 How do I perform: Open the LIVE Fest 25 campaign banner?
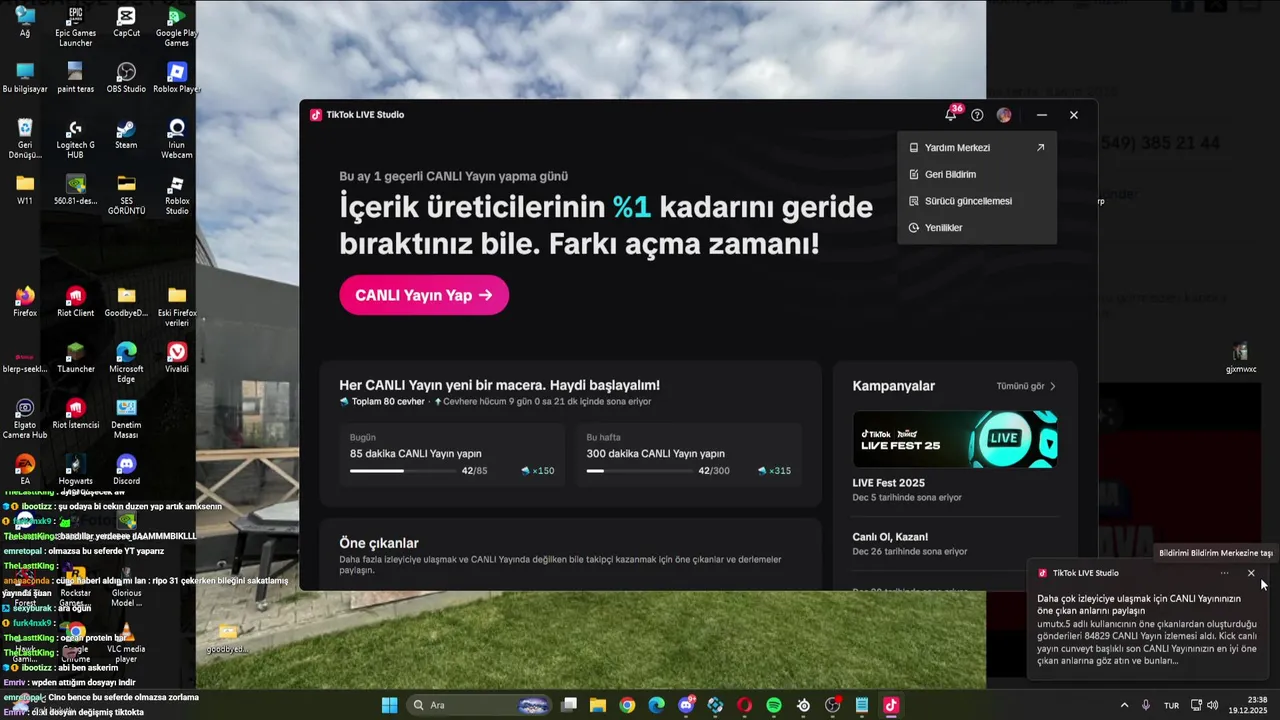pyautogui.click(x=955, y=439)
